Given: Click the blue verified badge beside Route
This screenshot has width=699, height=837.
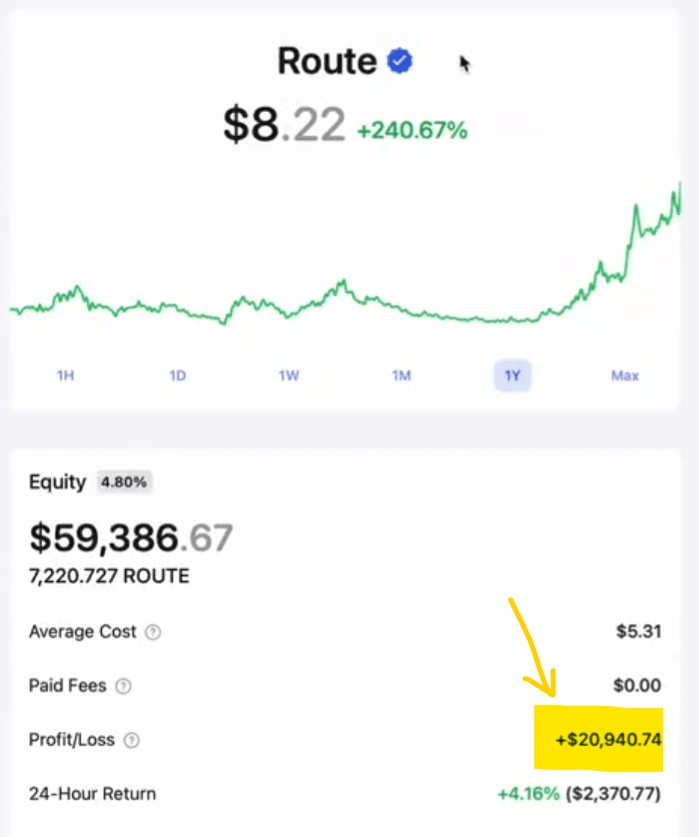Looking at the screenshot, I should tap(400, 62).
